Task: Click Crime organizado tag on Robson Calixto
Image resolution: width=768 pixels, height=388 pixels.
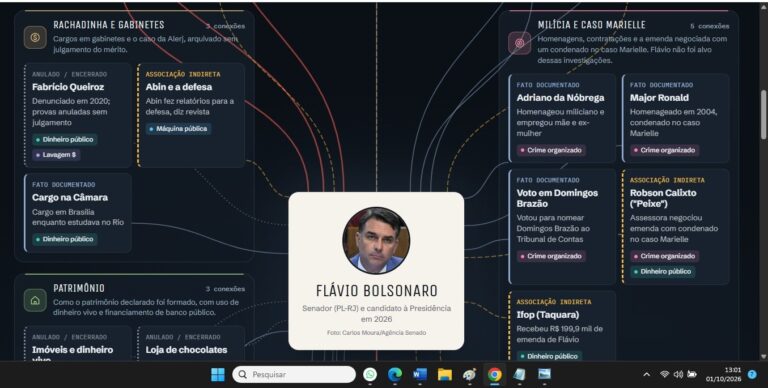Action: pyautogui.click(x=665, y=256)
